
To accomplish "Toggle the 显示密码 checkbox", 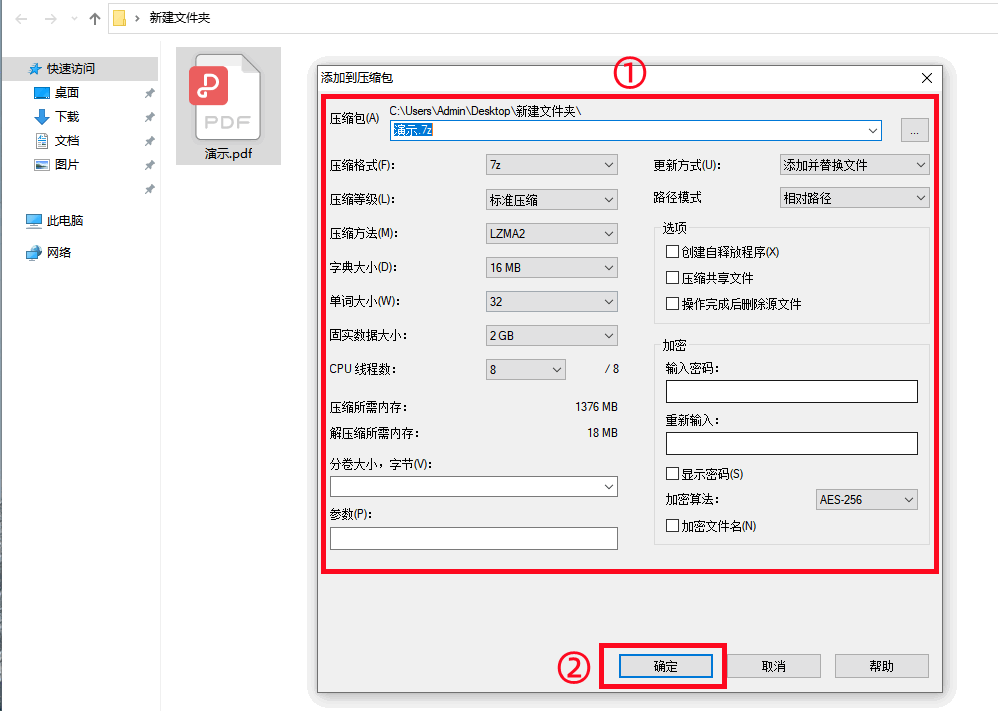I will [671, 474].
